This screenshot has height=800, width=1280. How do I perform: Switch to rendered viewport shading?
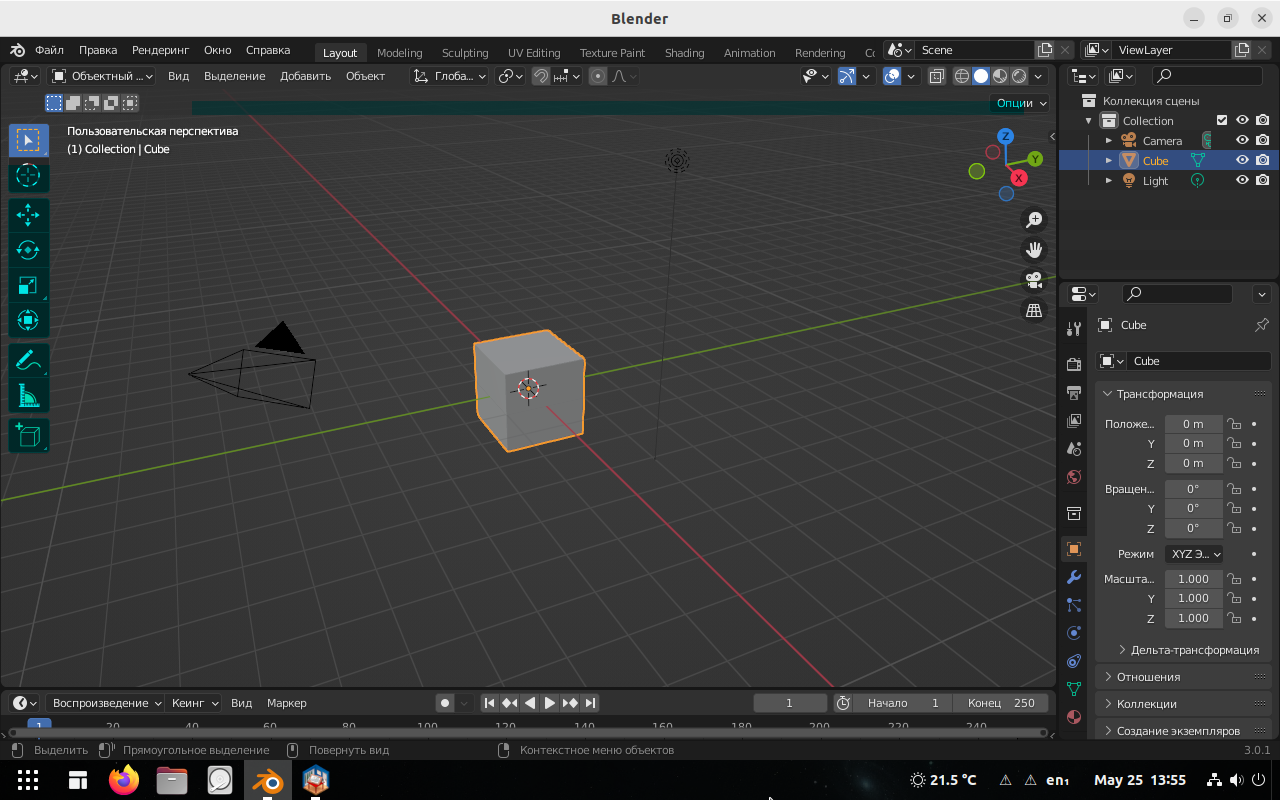[x=1019, y=76]
